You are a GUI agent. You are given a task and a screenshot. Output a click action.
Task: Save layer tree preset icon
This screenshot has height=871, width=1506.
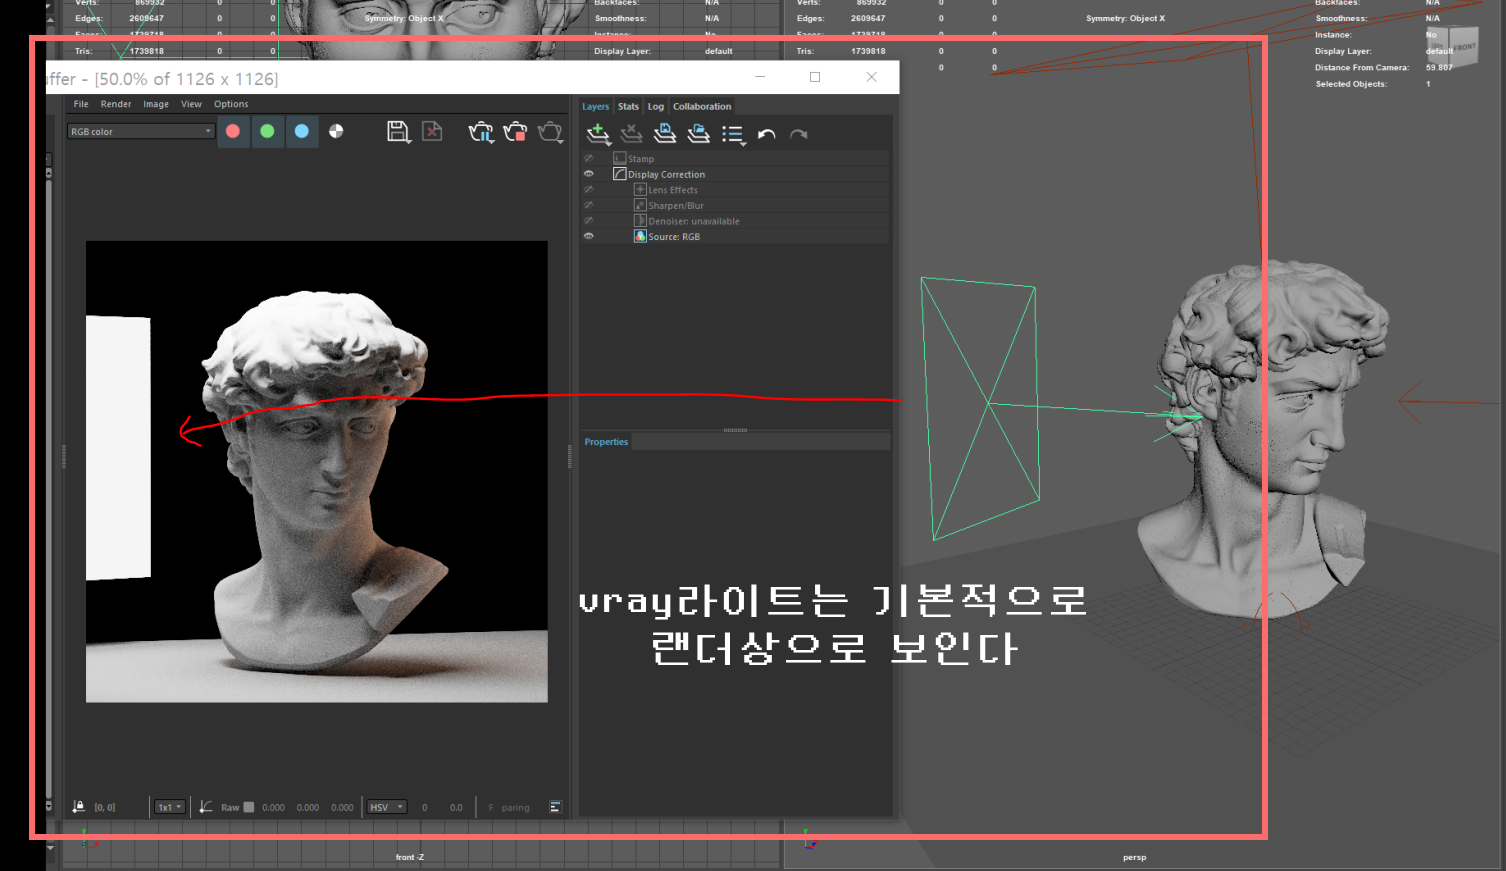pyautogui.click(x=665, y=134)
